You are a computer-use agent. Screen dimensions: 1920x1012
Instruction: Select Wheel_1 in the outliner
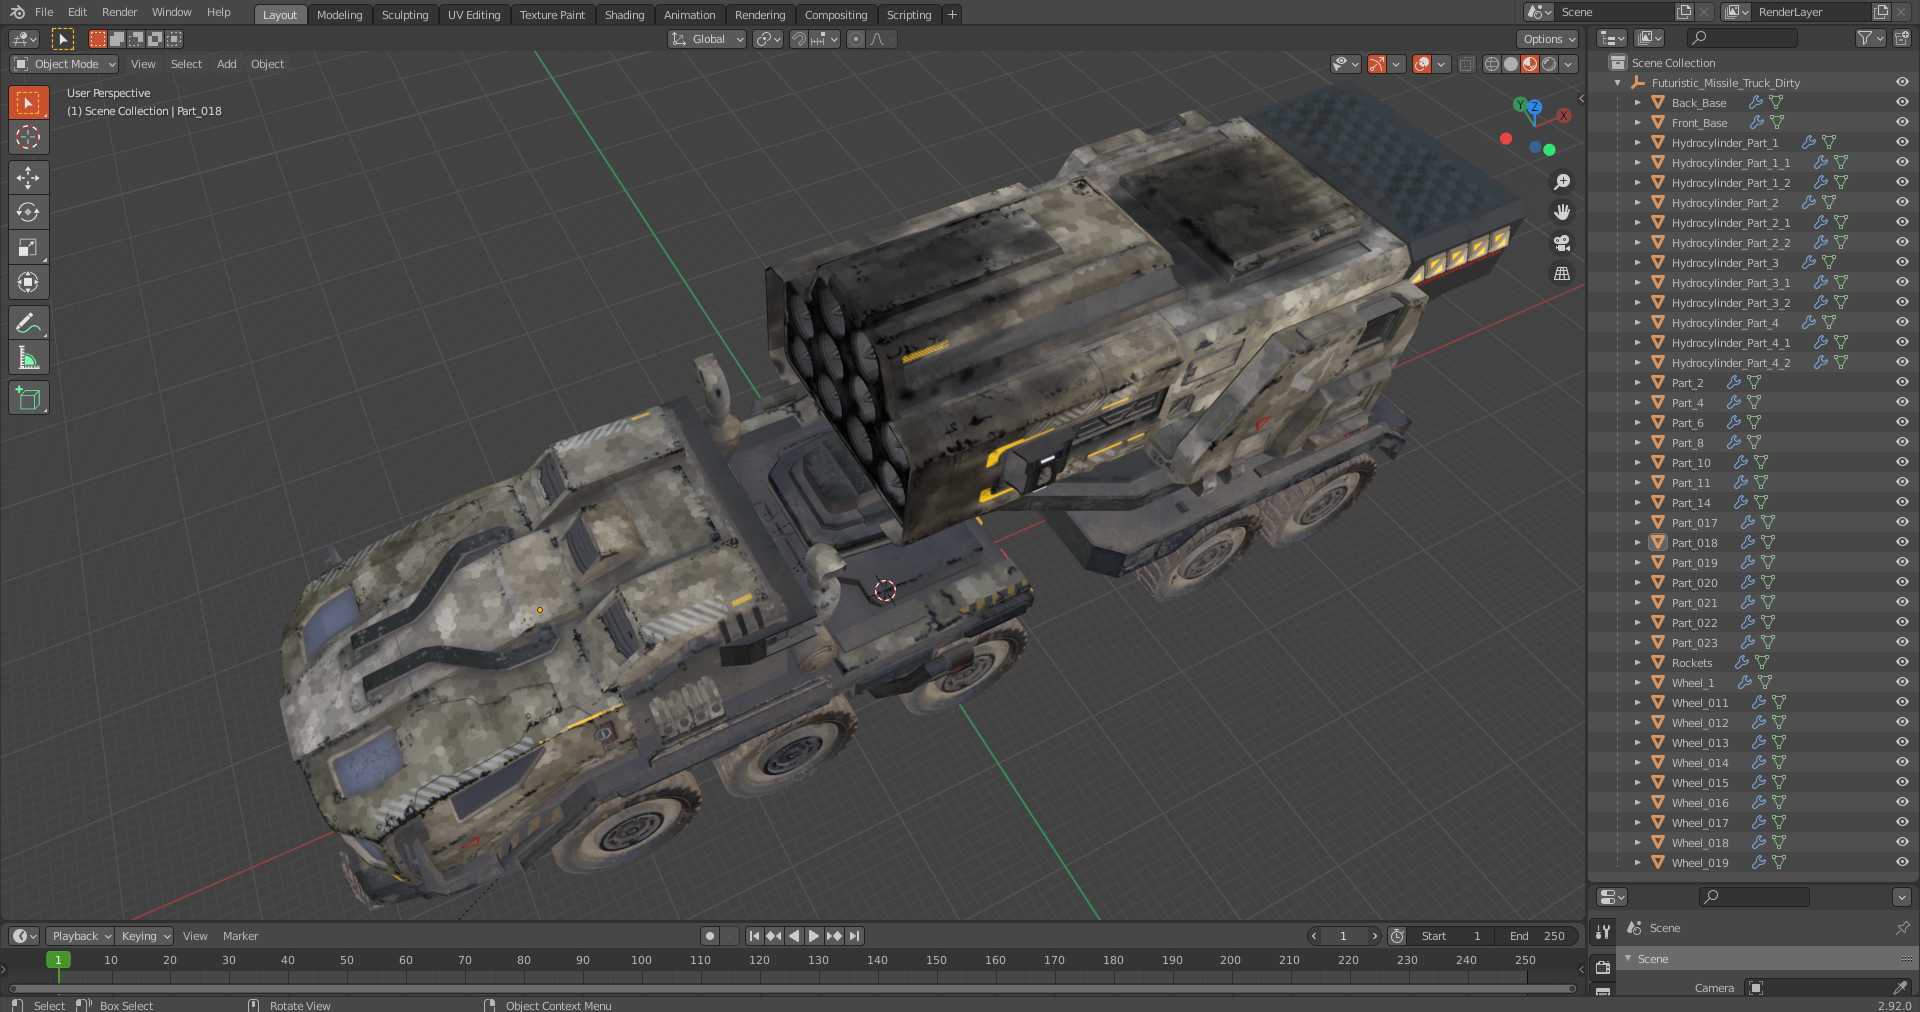1692,683
